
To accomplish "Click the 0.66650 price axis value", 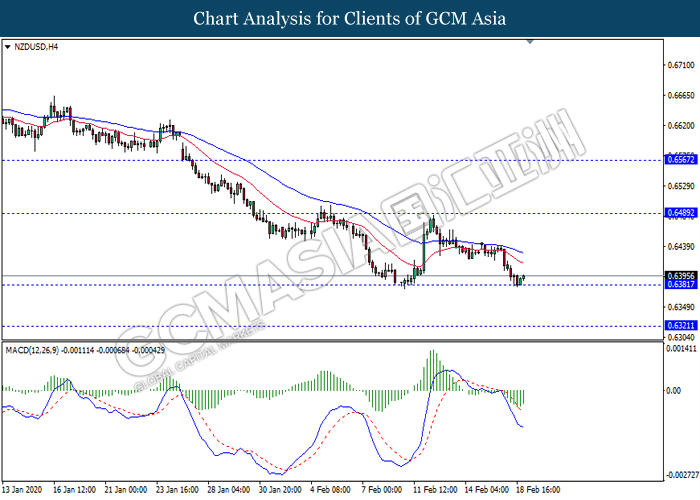I will tap(681, 96).
